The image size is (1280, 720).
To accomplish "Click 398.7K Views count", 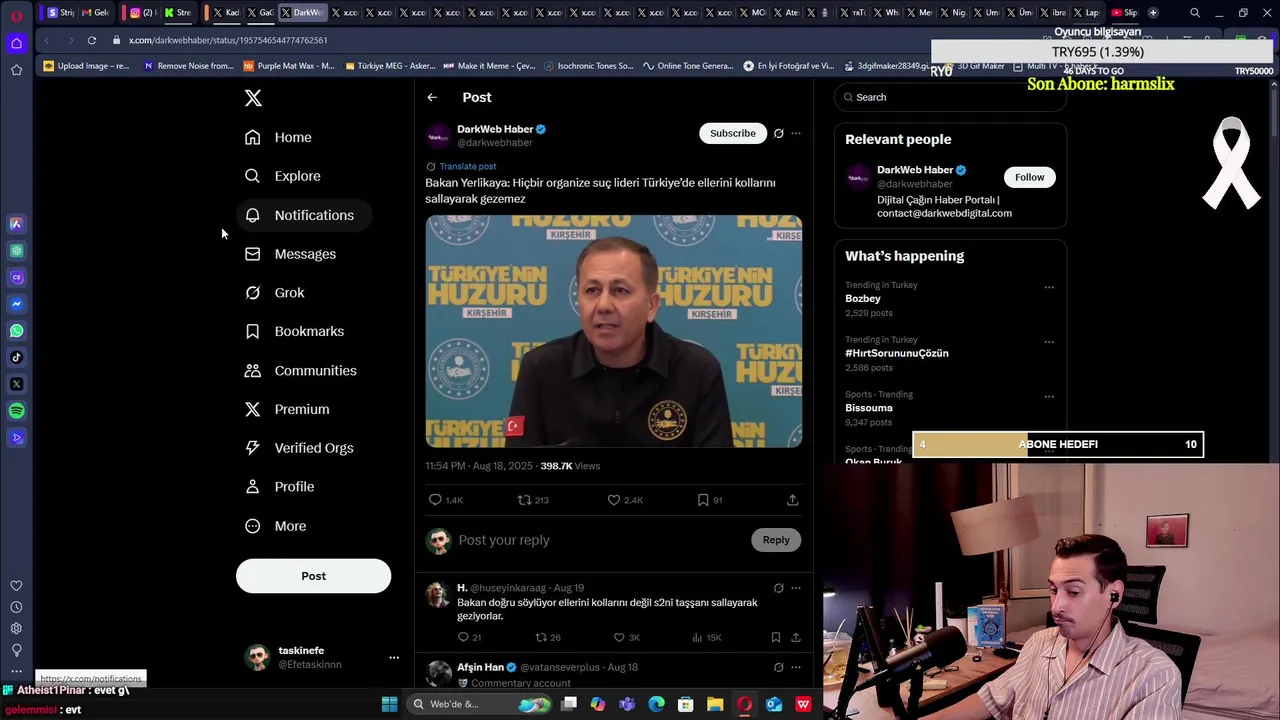I will (x=570, y=466).
